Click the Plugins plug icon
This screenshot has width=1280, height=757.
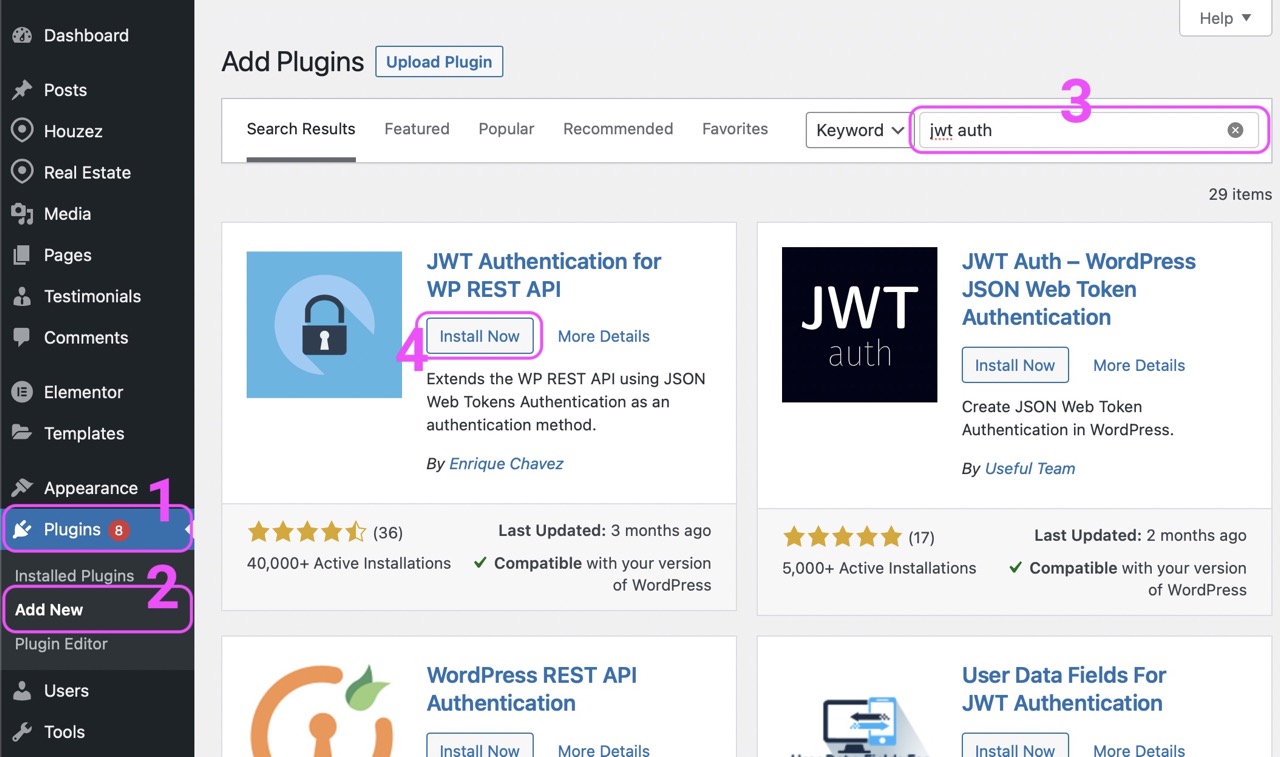tap(22, 529)
